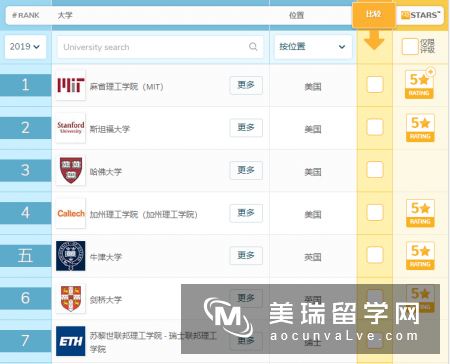
Task: Focus the University search input field
Action: (x=160, y=47)
